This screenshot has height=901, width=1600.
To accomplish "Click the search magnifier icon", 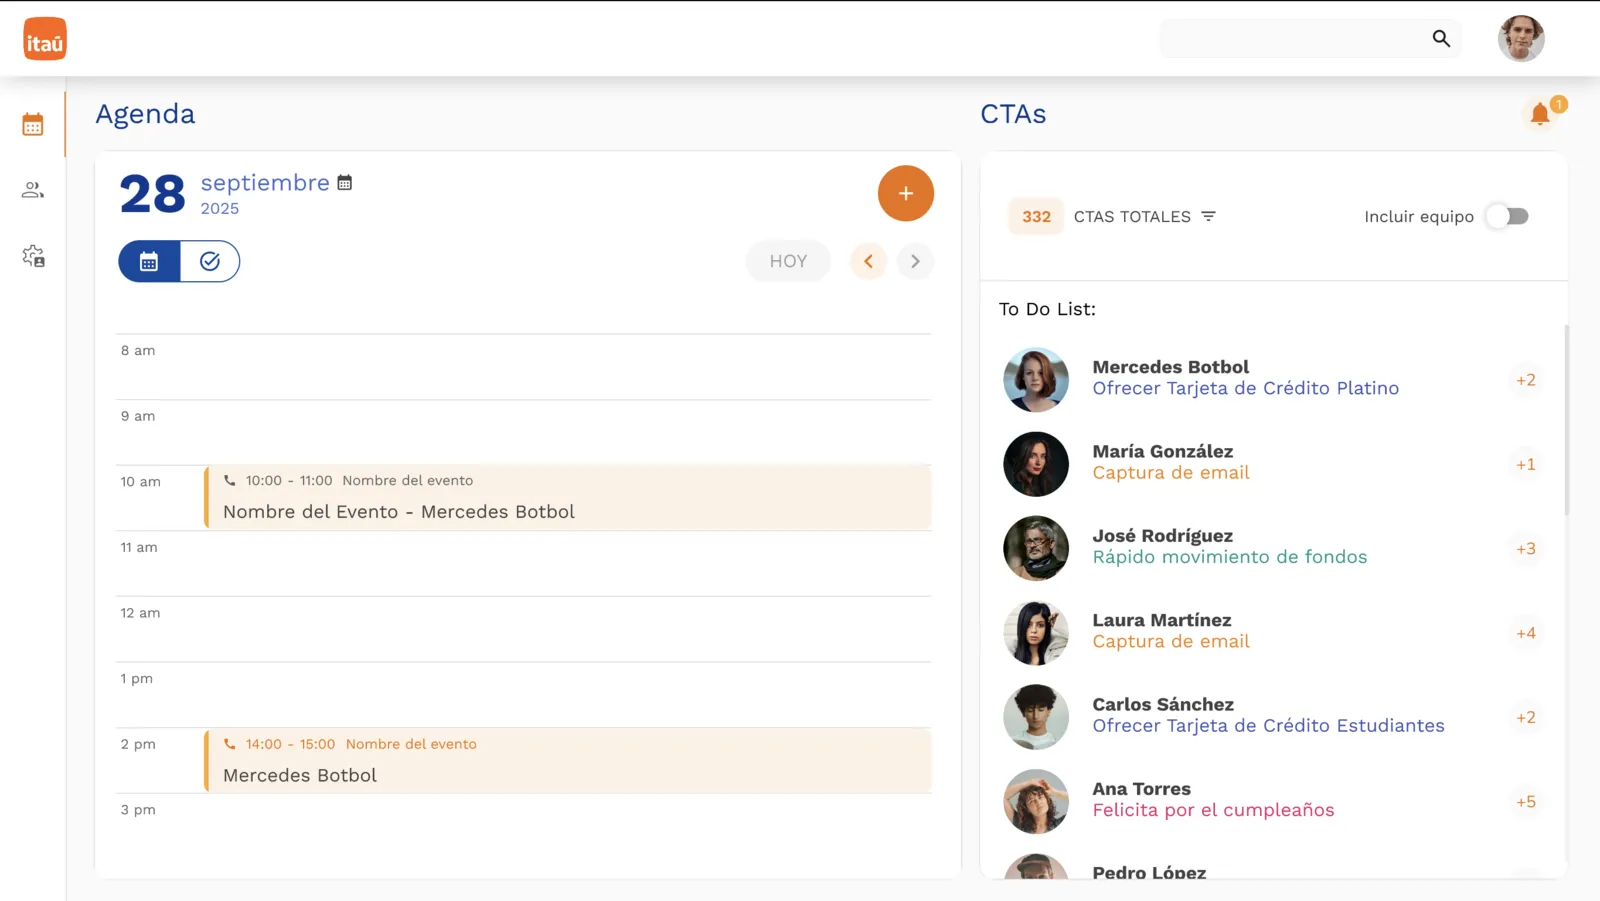I will pos(1441,38).
